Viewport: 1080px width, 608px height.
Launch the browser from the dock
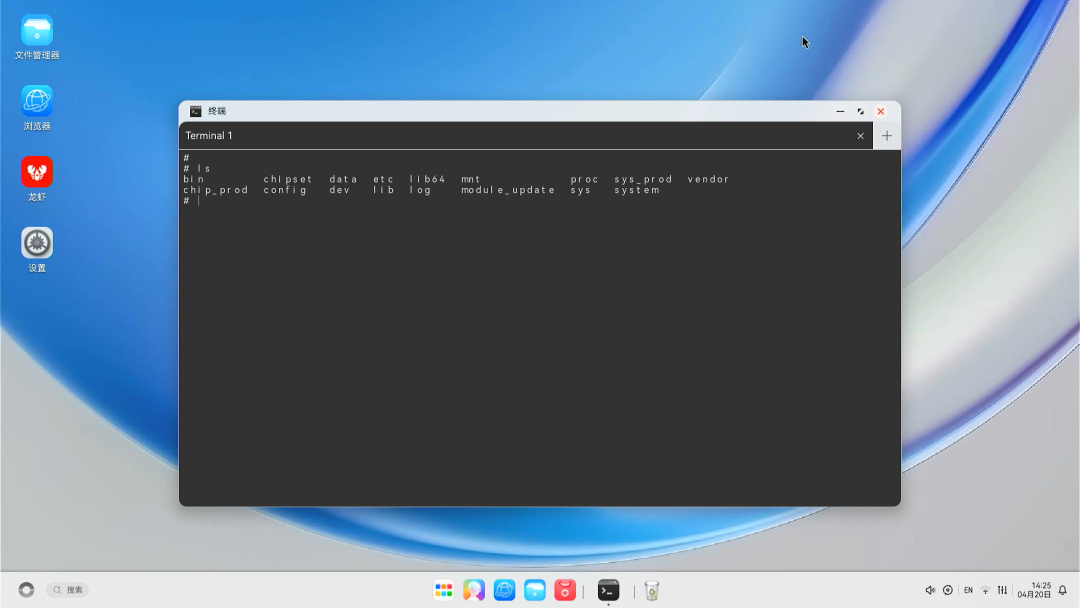point(504,590)
